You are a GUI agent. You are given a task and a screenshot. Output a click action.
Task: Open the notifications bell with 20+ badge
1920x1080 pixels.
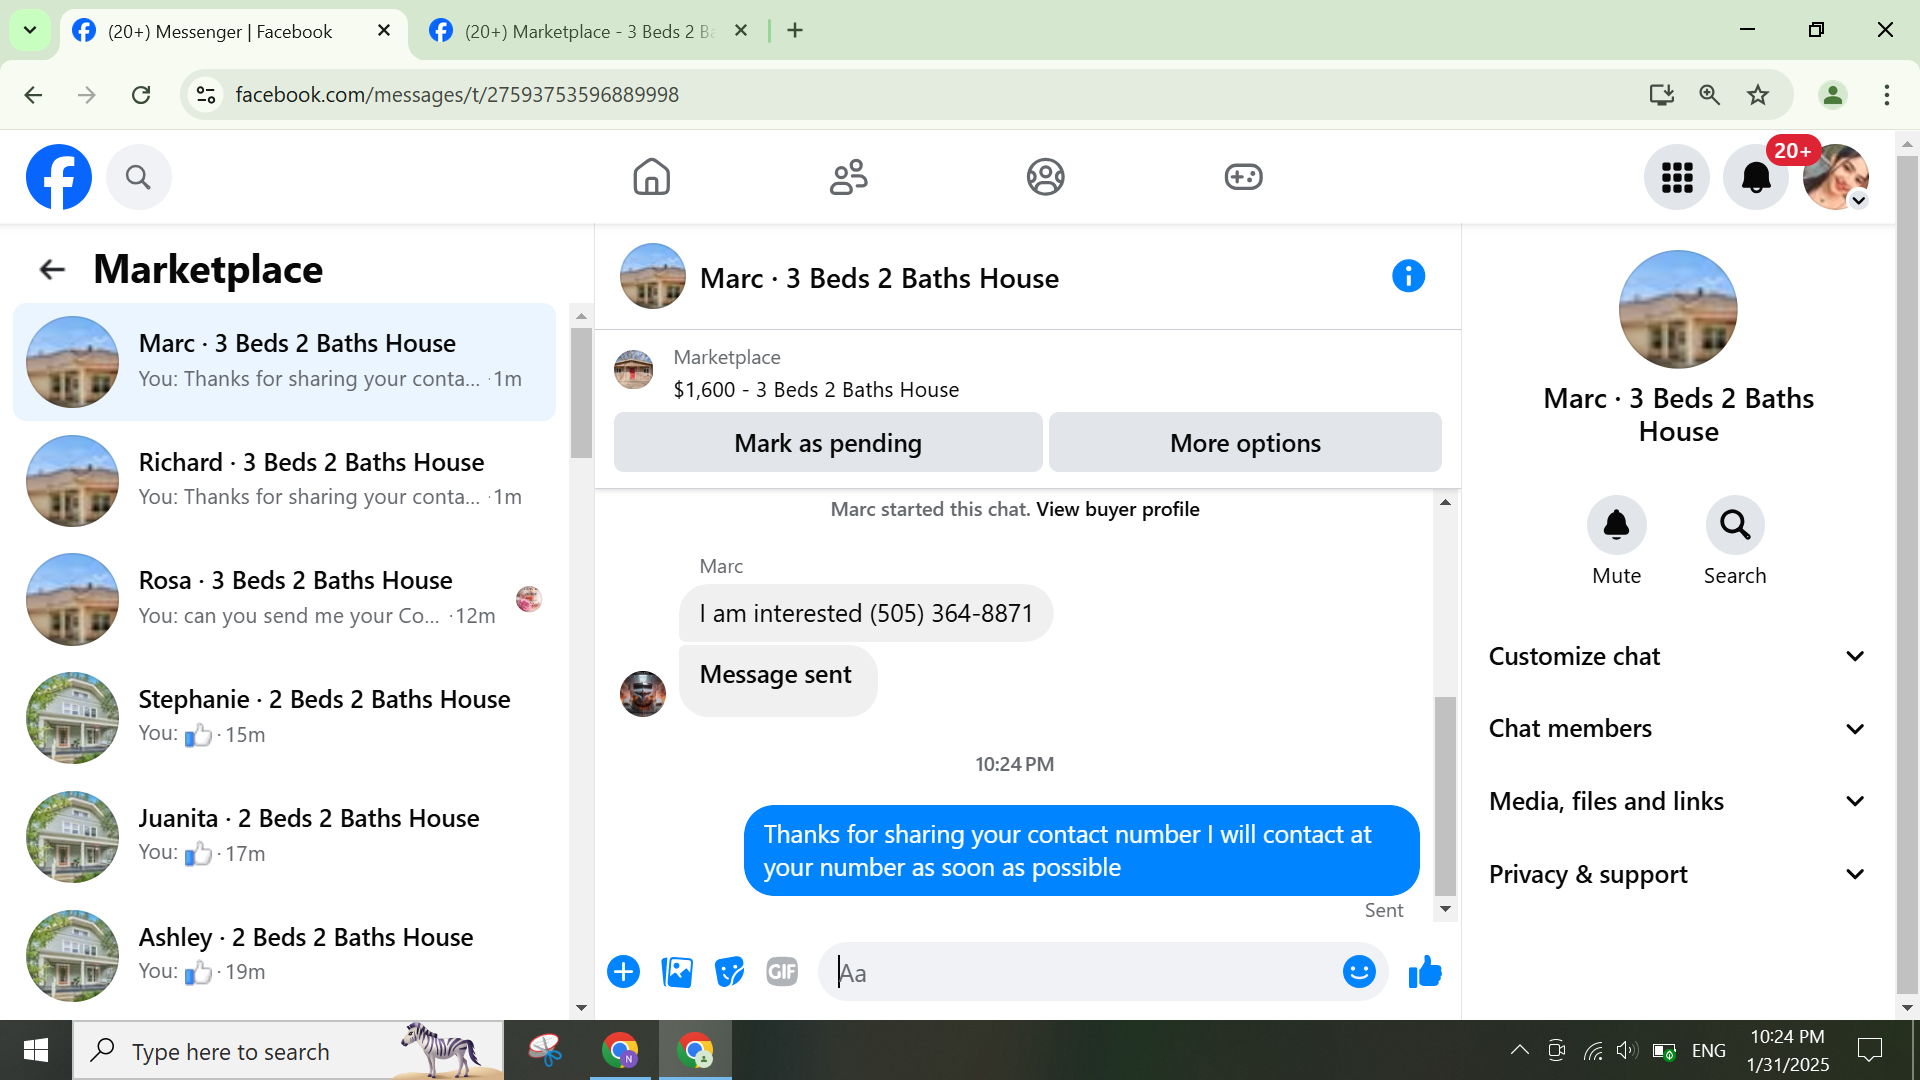tap(1756, 177)
